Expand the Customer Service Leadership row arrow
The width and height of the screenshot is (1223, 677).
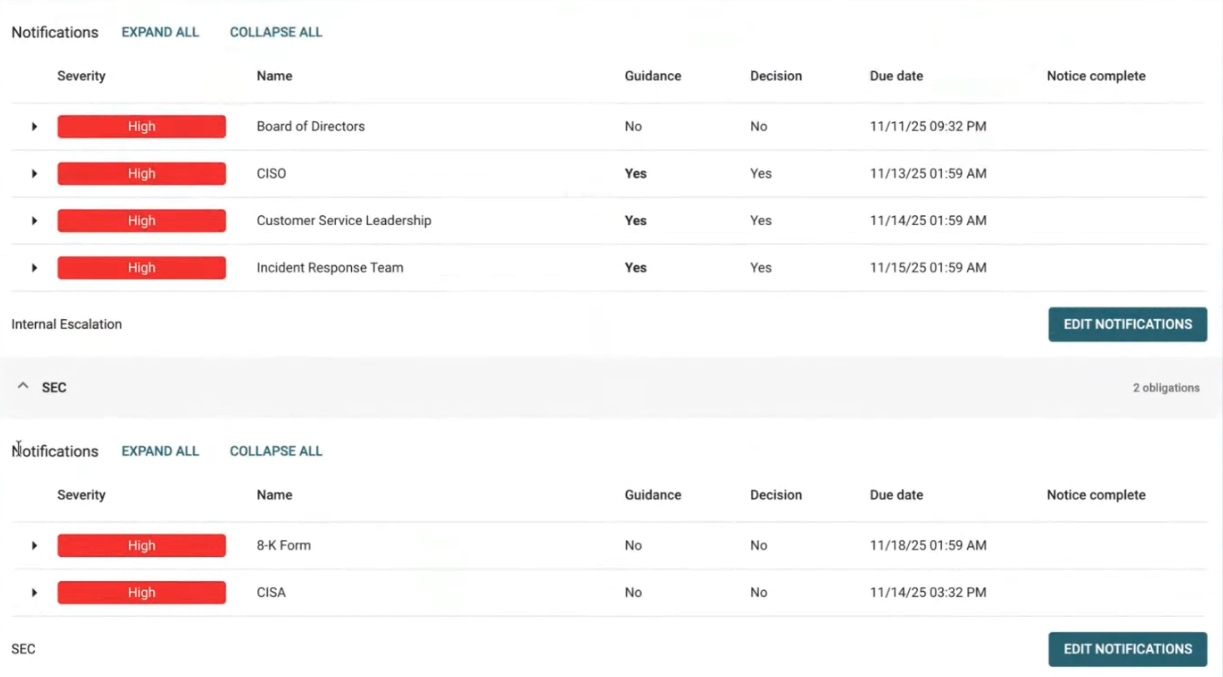pyautogui.click(x=34, y=221)
